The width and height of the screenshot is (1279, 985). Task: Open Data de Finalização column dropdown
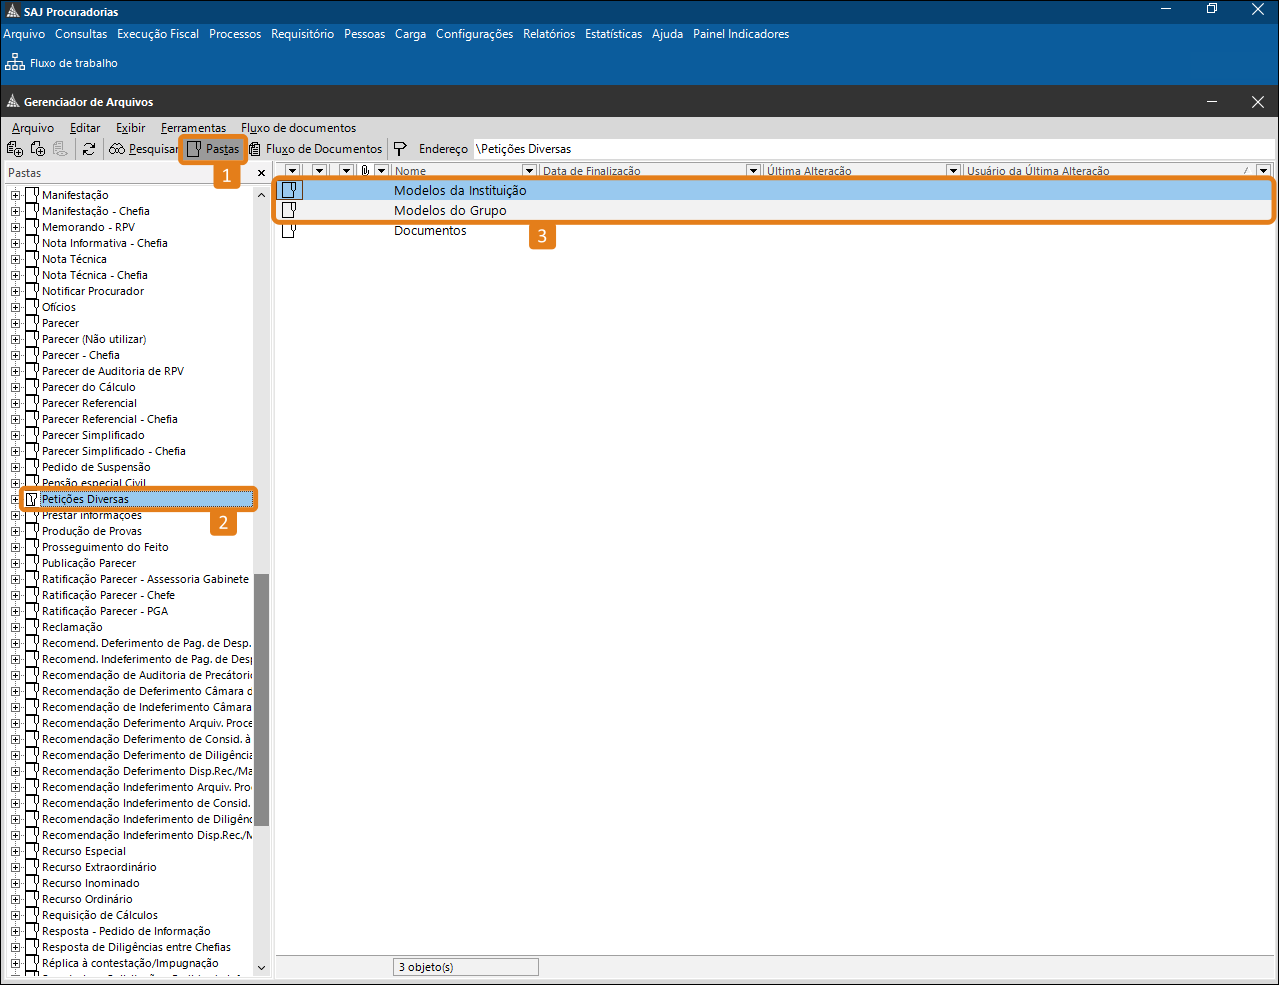click(753, 171)
